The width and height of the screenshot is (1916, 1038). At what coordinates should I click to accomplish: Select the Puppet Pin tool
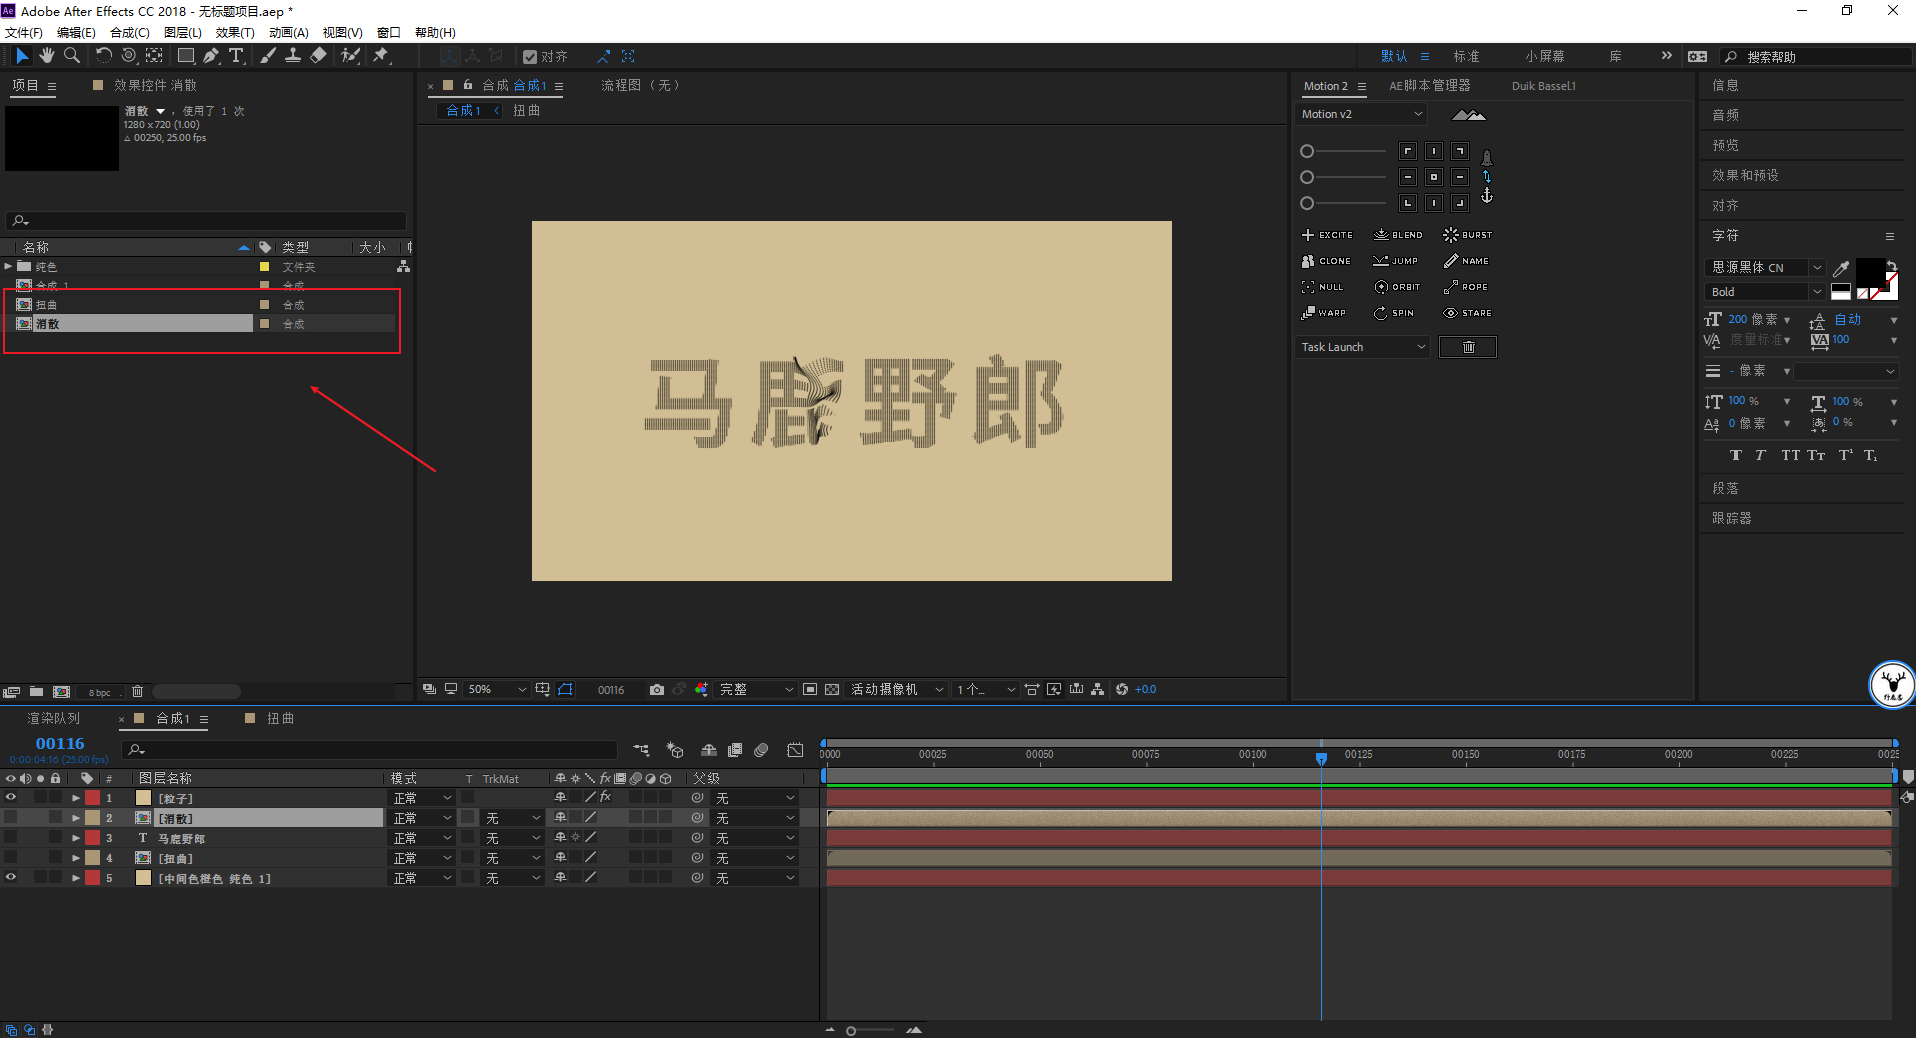[381, 56]
